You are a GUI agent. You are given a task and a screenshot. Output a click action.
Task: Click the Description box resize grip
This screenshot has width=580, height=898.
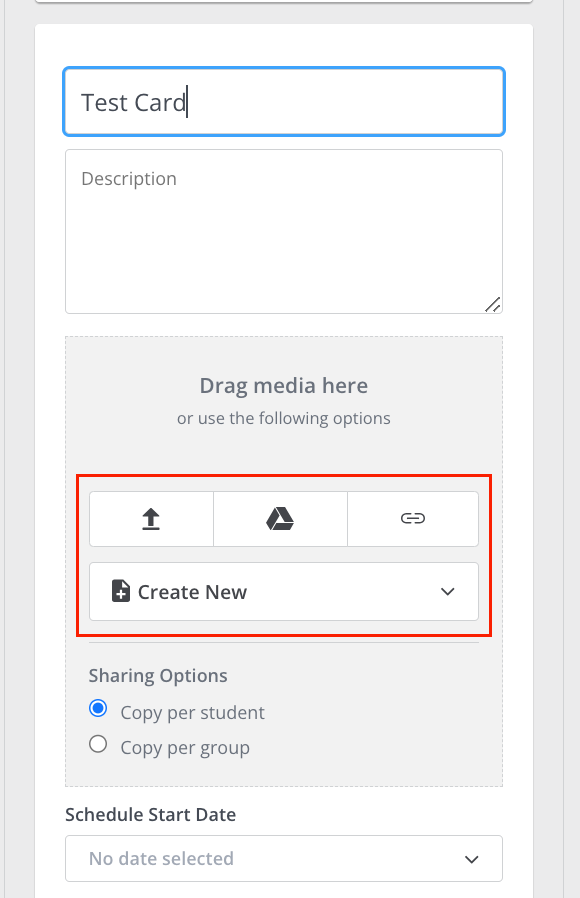tap(492, 305)
